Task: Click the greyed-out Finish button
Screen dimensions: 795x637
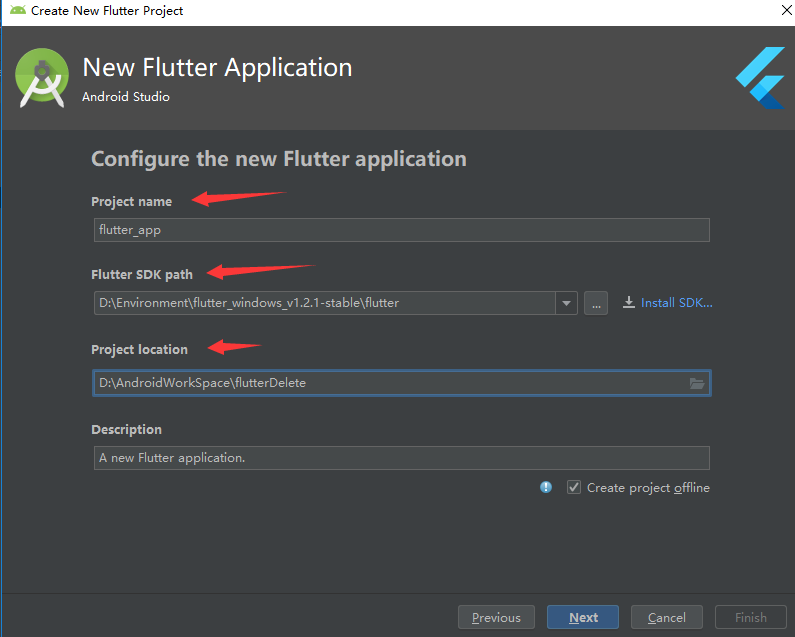Action: pyautogui.click(x=751, y=617)
